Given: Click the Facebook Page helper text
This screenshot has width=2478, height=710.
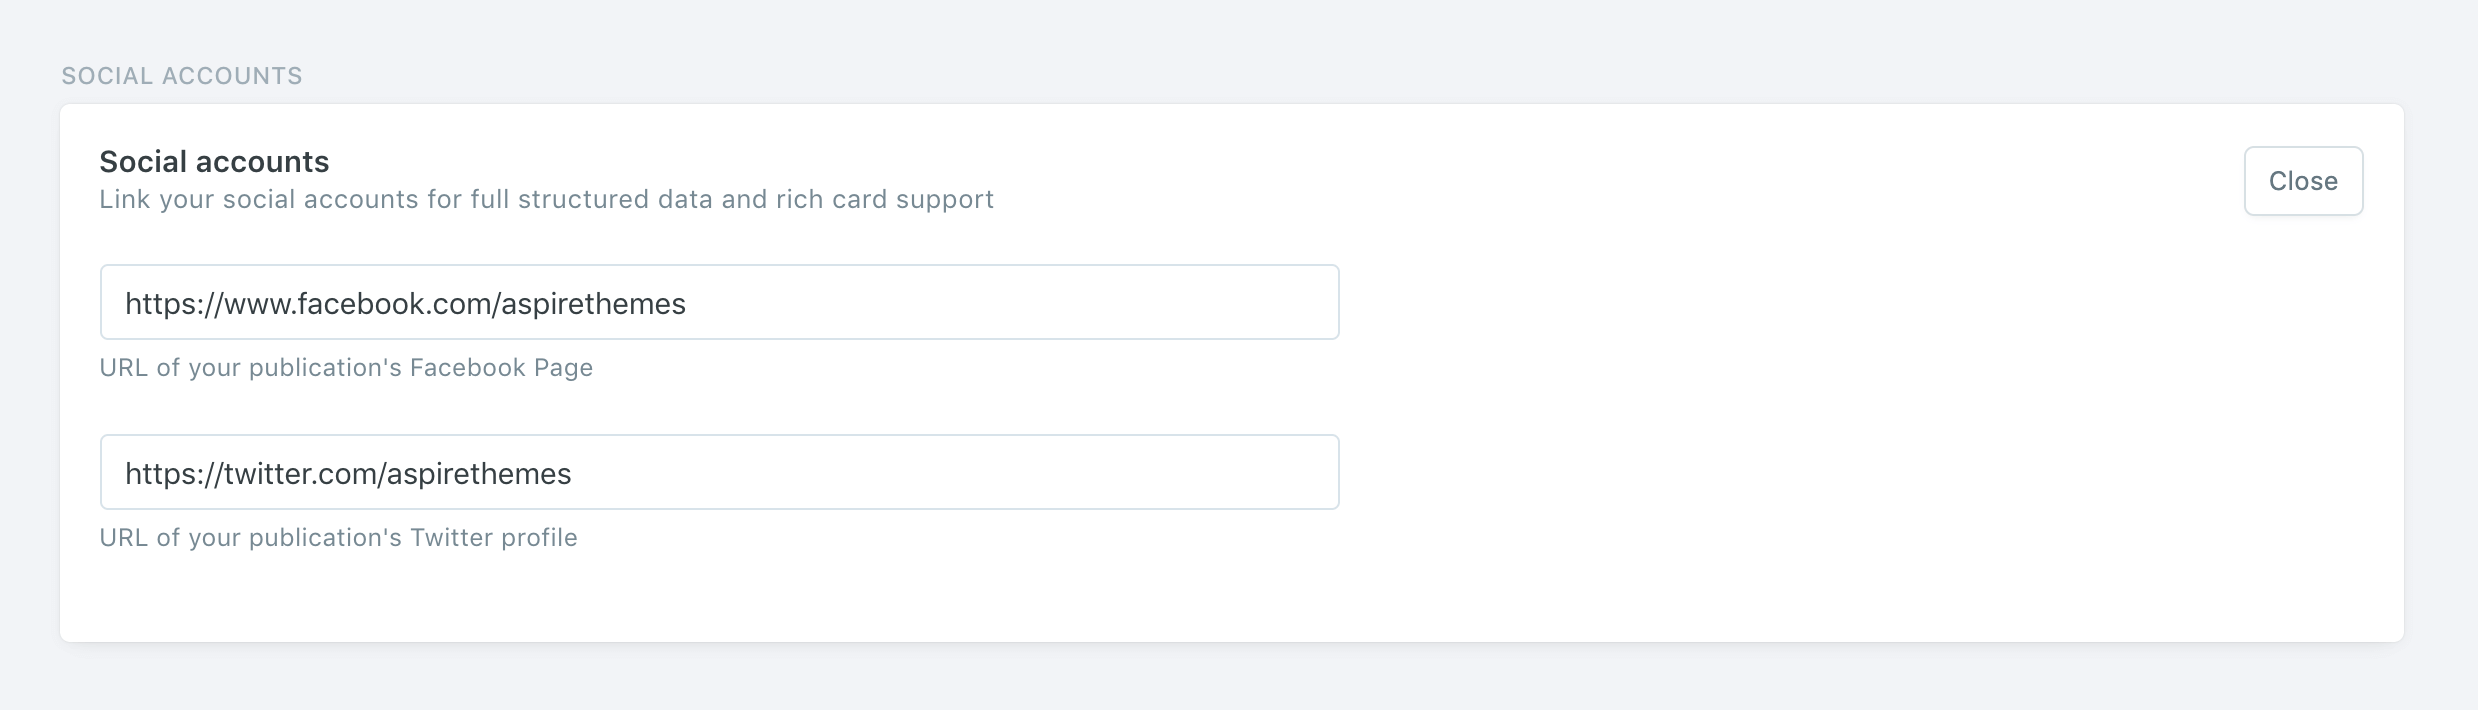Looking at the screenshot, I should click(345, 367).
